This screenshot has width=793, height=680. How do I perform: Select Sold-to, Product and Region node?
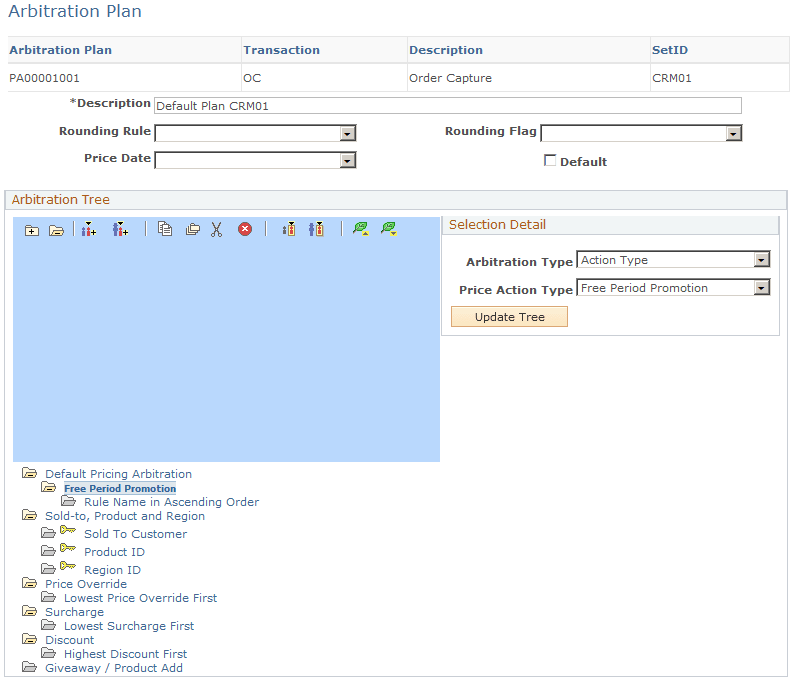125,516
